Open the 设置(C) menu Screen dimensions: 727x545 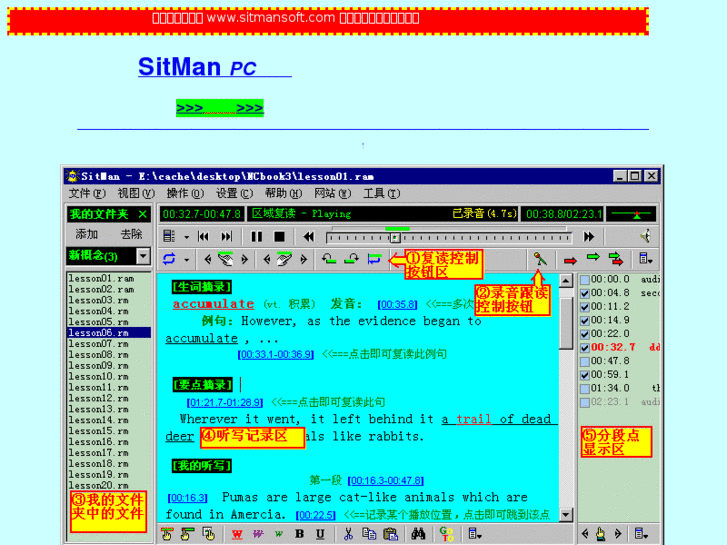click(x=234, y=193)
